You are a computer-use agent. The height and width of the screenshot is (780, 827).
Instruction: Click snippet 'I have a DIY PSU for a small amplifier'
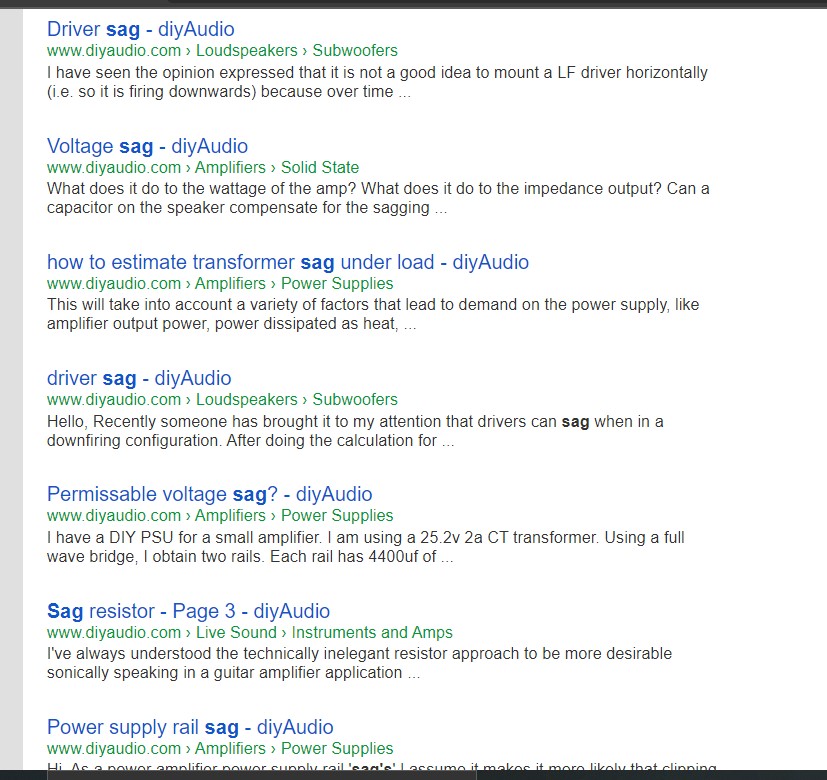click(x=366, y=547)
